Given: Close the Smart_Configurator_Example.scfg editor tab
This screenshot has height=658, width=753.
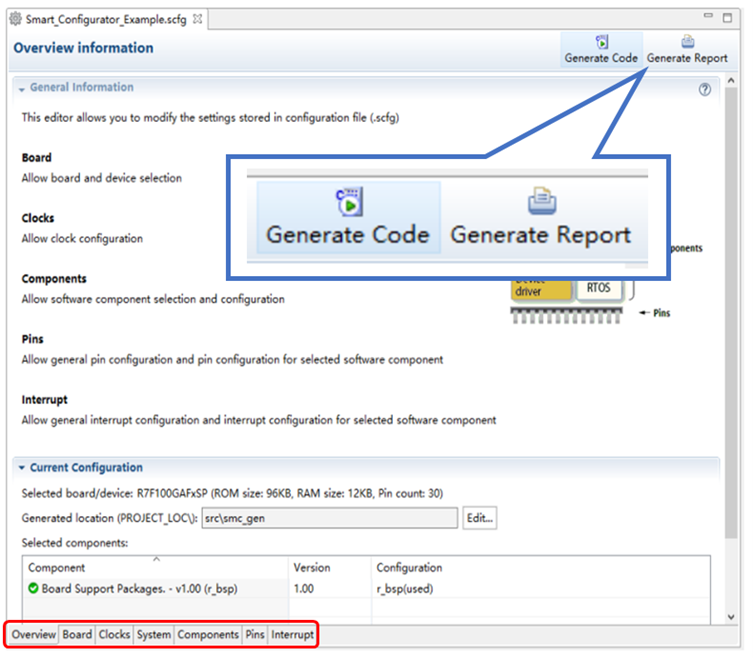Looking at the screenshot, I should tap(197, 19).
